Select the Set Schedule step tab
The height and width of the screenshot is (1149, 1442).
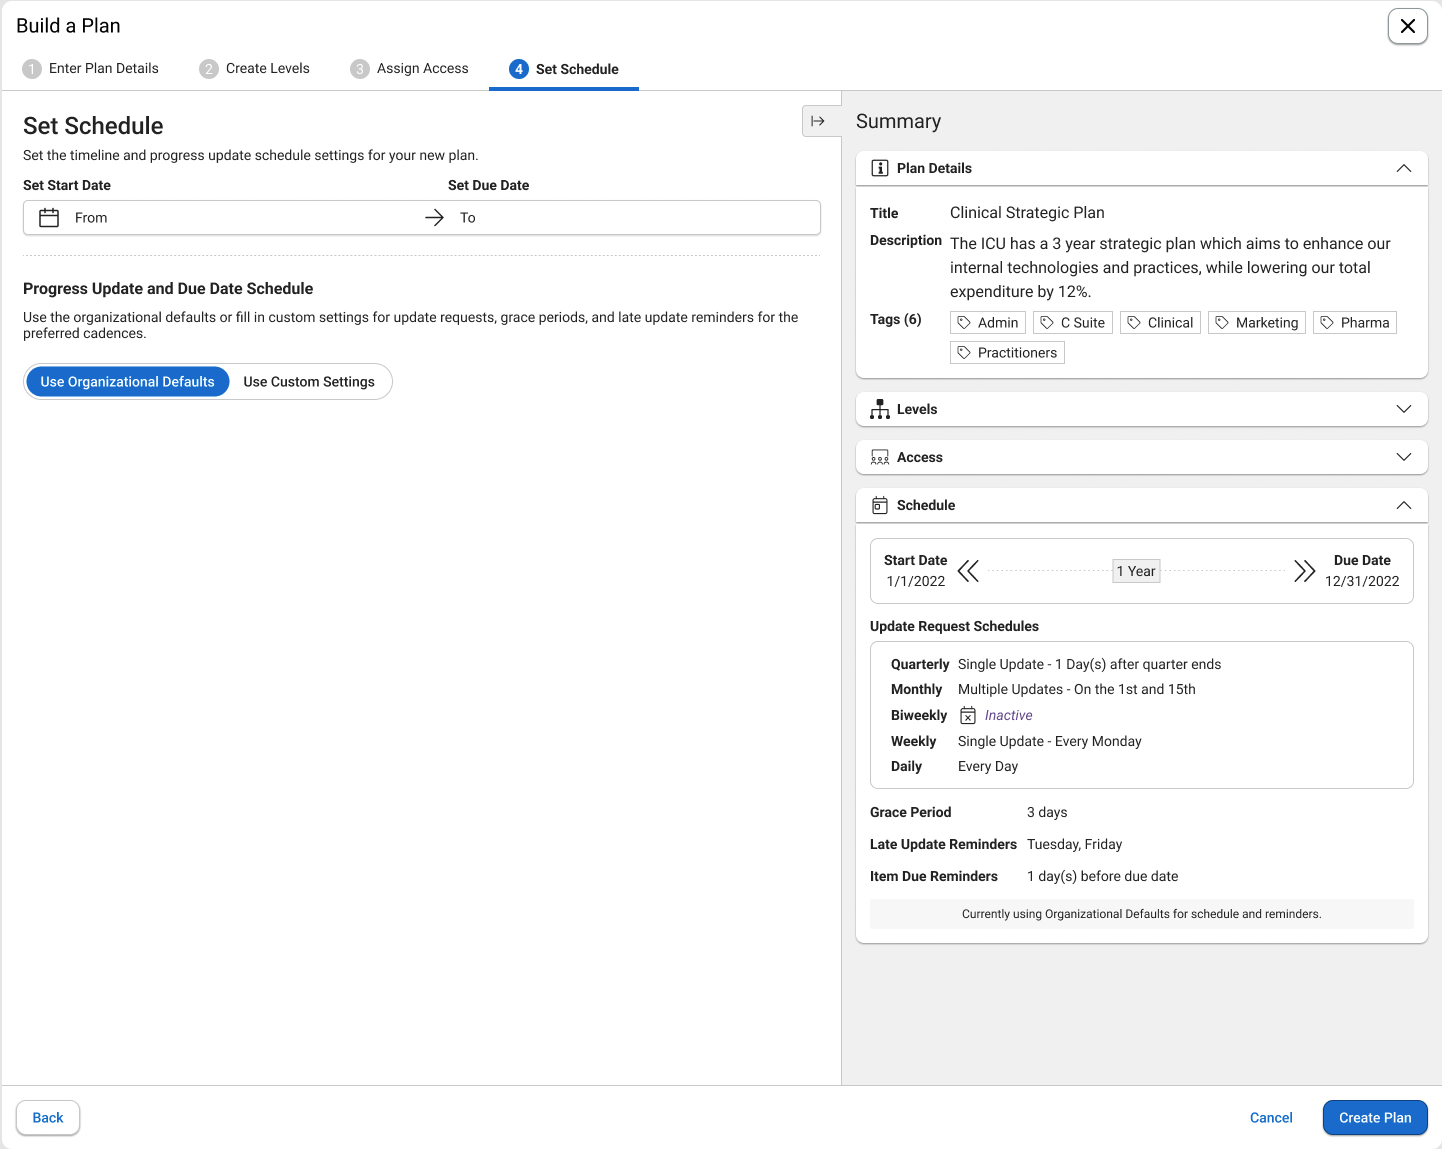pyautogui.click(x=564, y=69)
